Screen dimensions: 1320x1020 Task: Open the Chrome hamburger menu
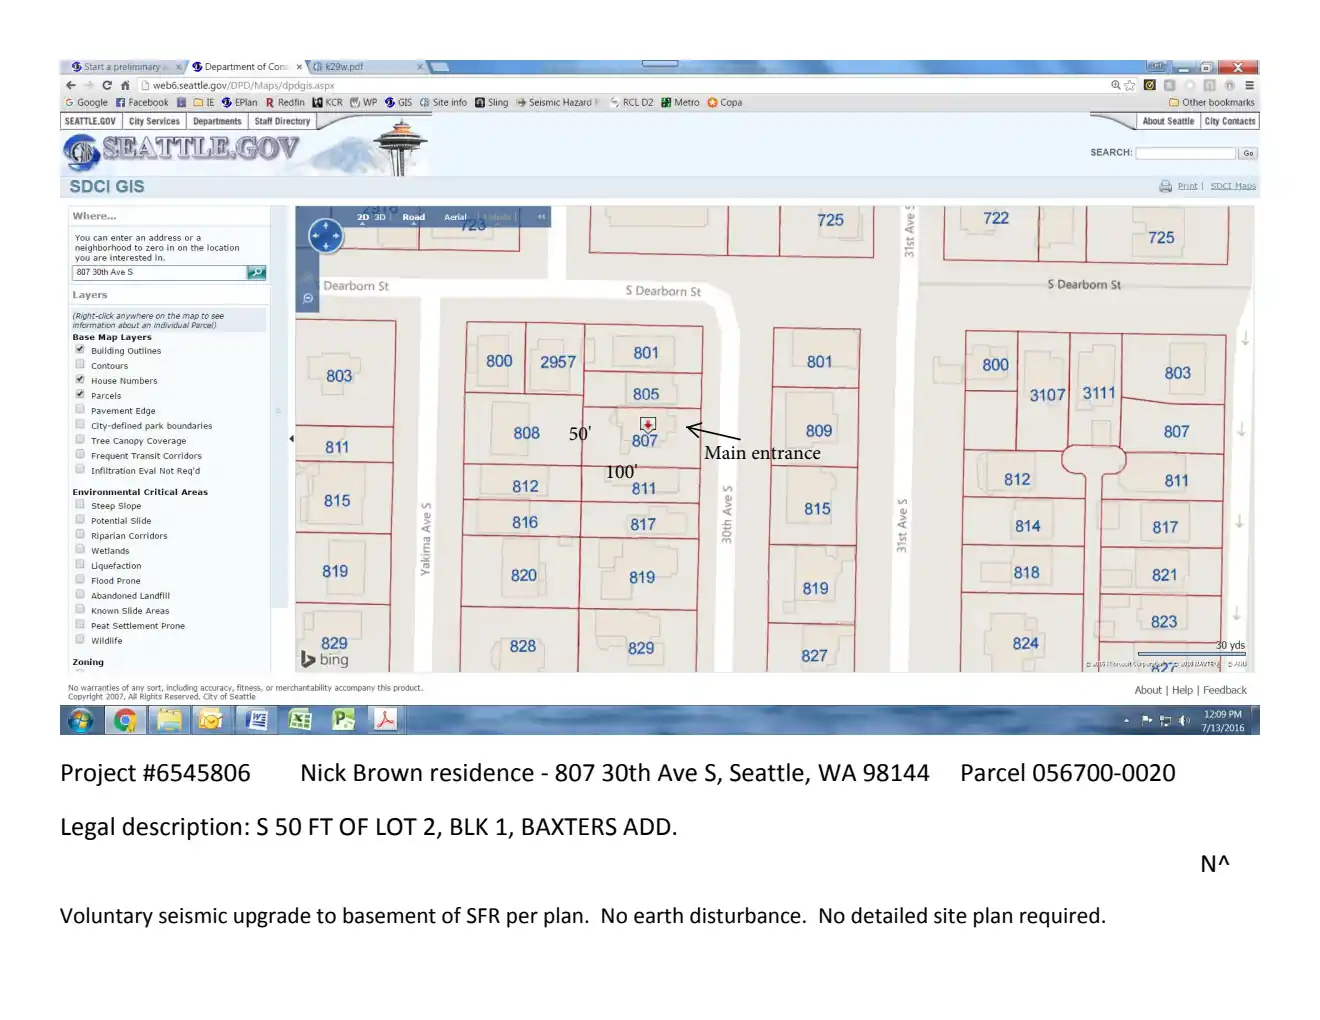click(1249, 85)
